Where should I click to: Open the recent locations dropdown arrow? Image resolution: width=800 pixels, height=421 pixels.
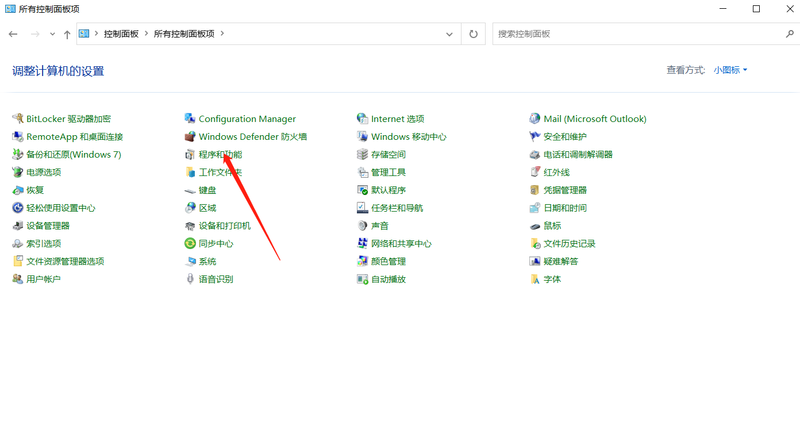pyautogui.click(x=52, y=34)
